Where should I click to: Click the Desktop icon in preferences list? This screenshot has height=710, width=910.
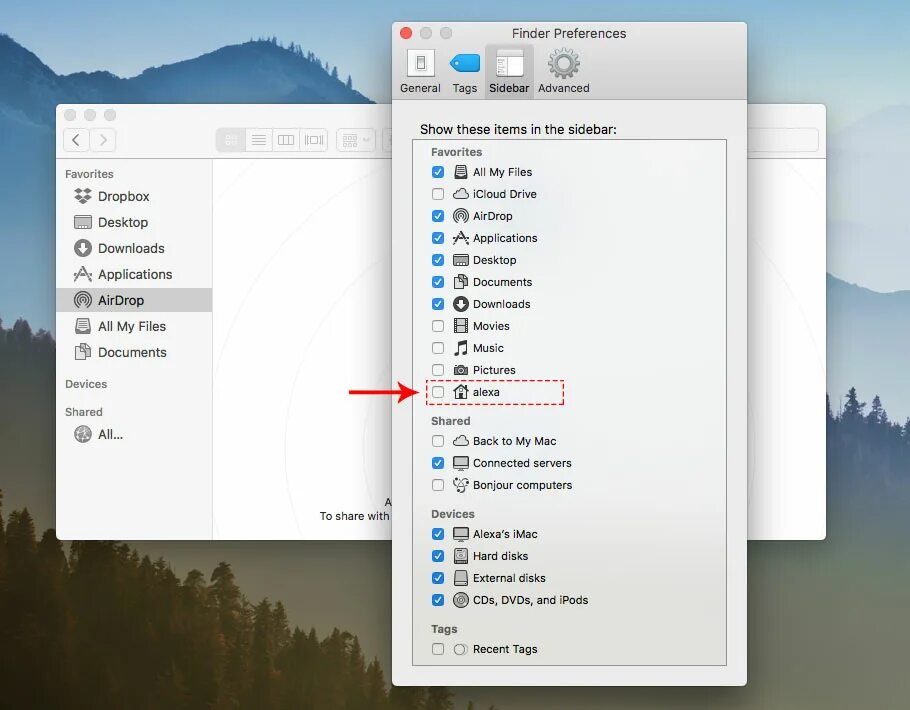click(x=461, y=260)
